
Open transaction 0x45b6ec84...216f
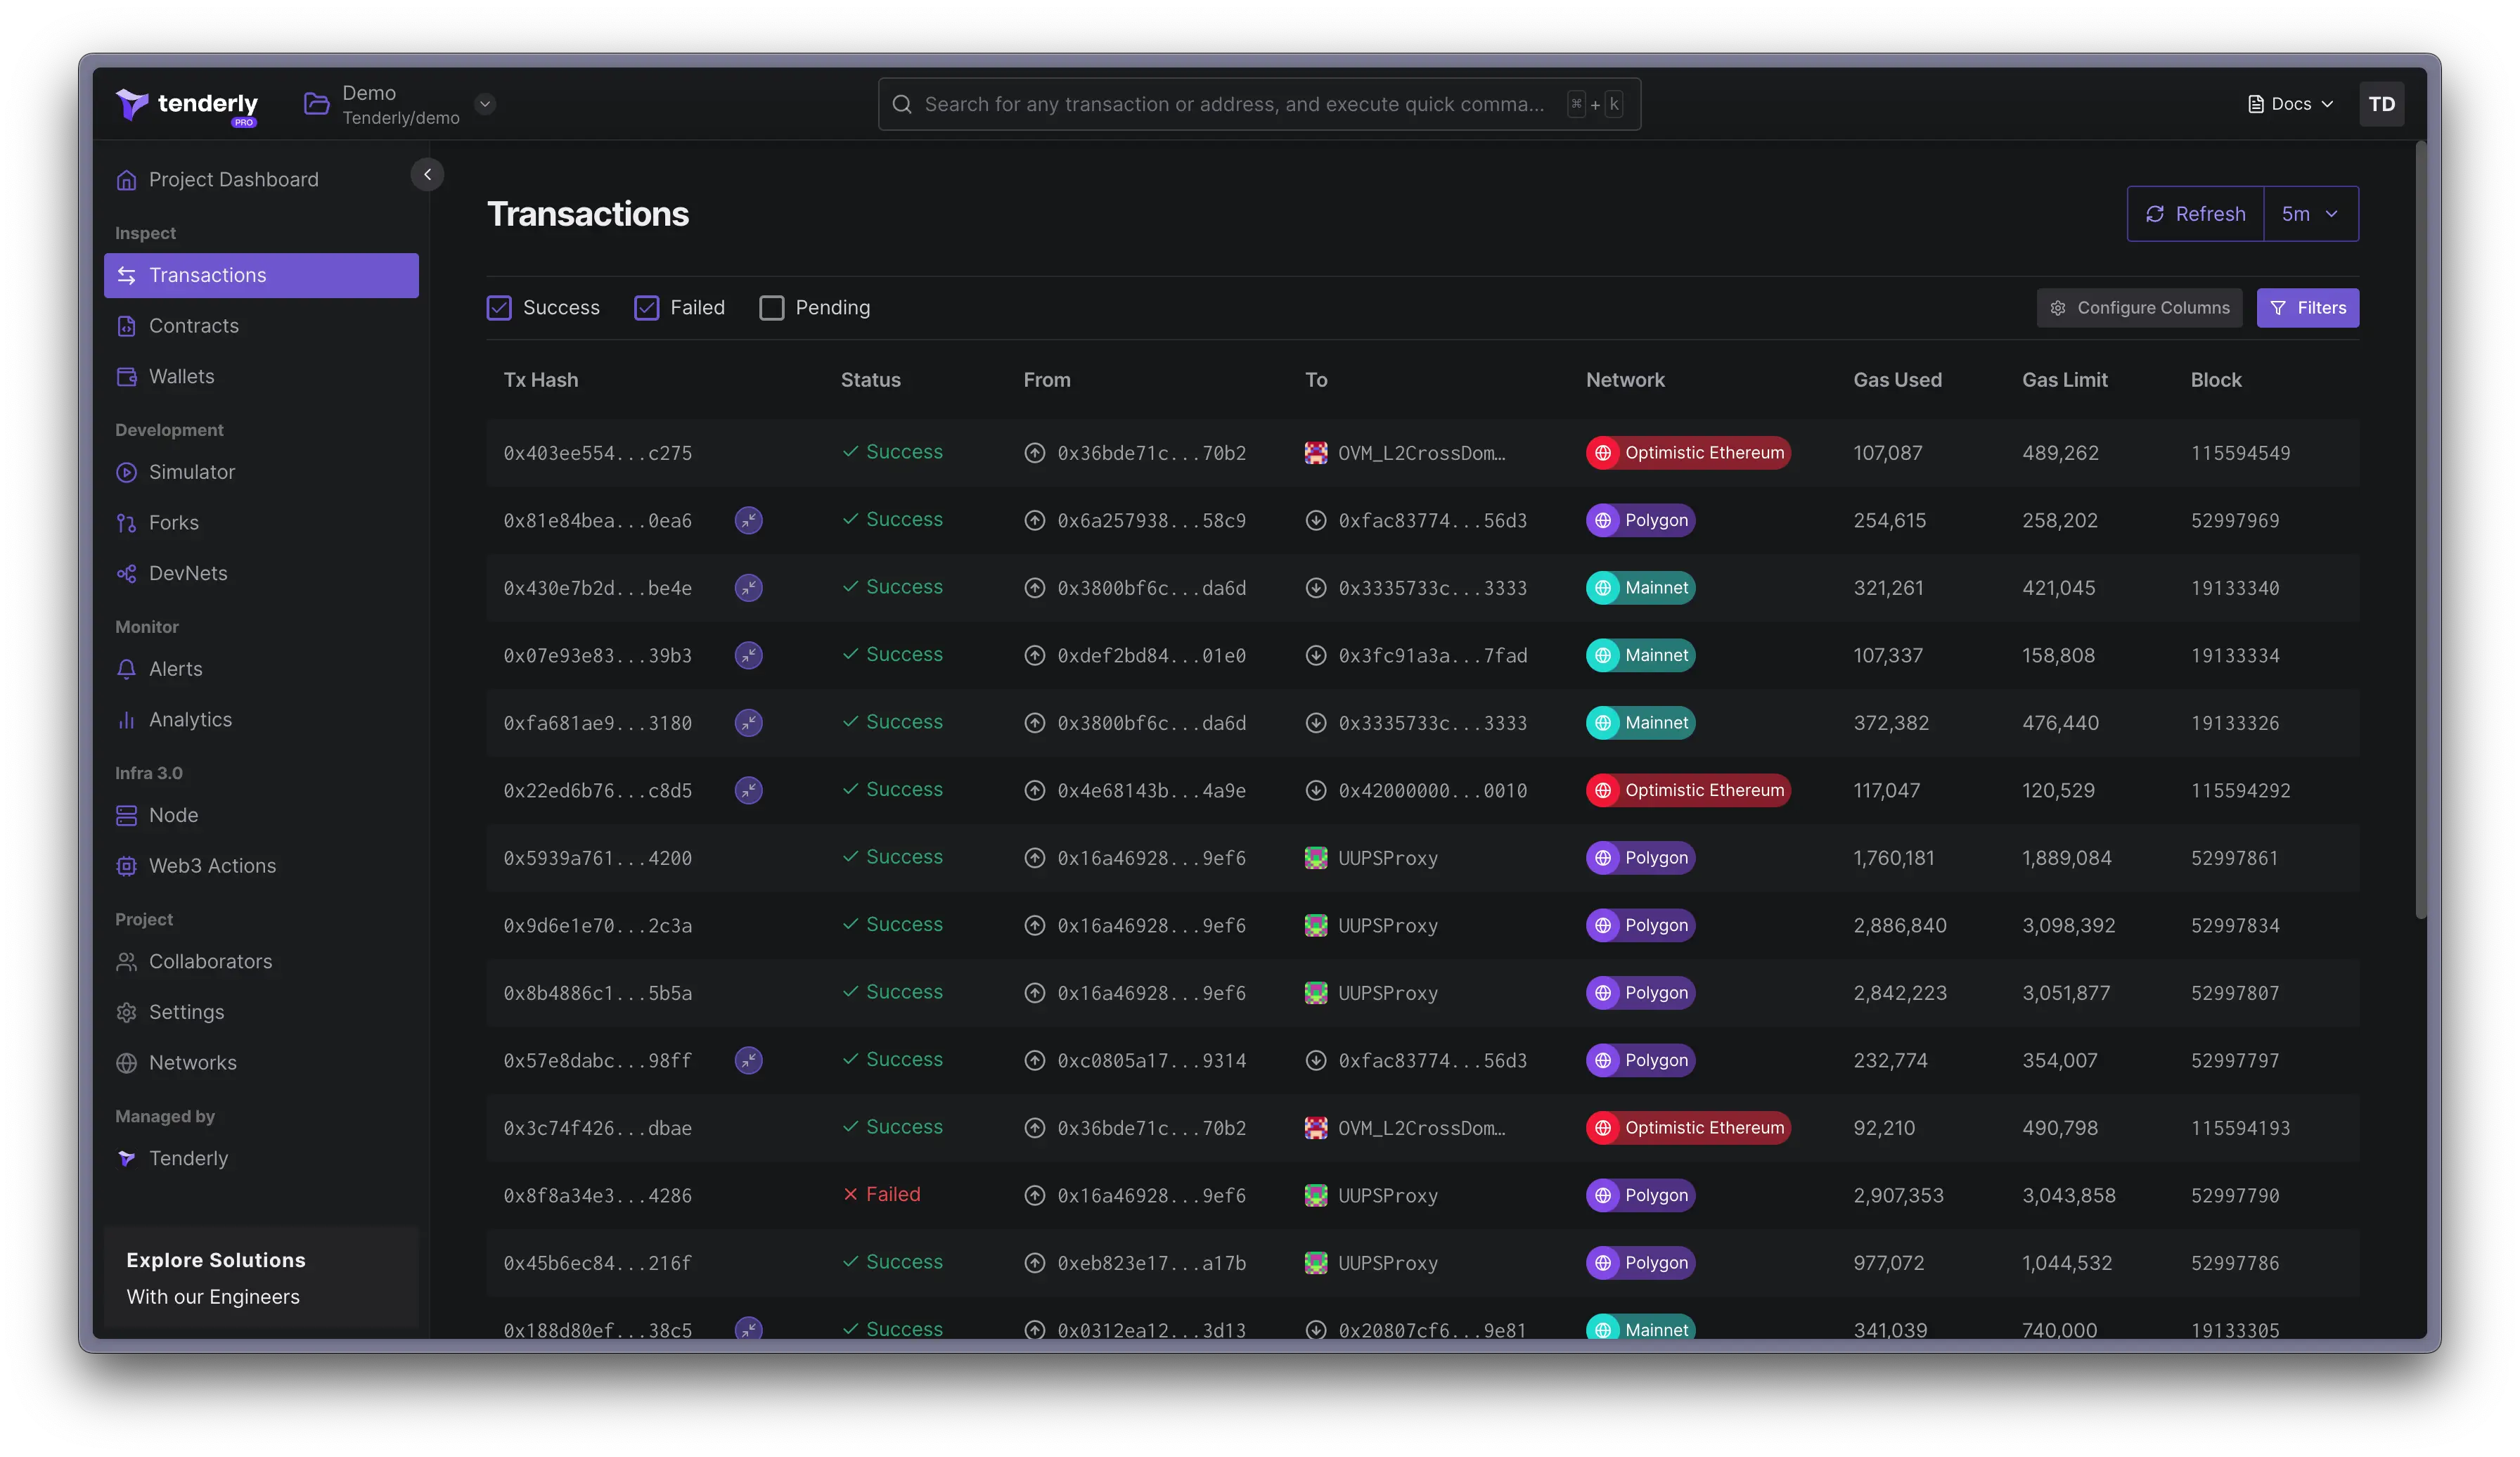[x=597, y=1263]
